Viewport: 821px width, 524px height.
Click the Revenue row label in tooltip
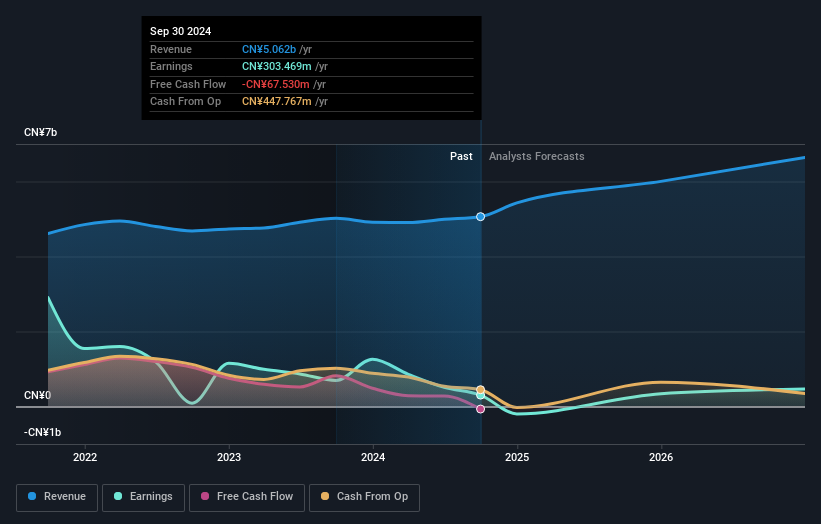pos(171,49)
